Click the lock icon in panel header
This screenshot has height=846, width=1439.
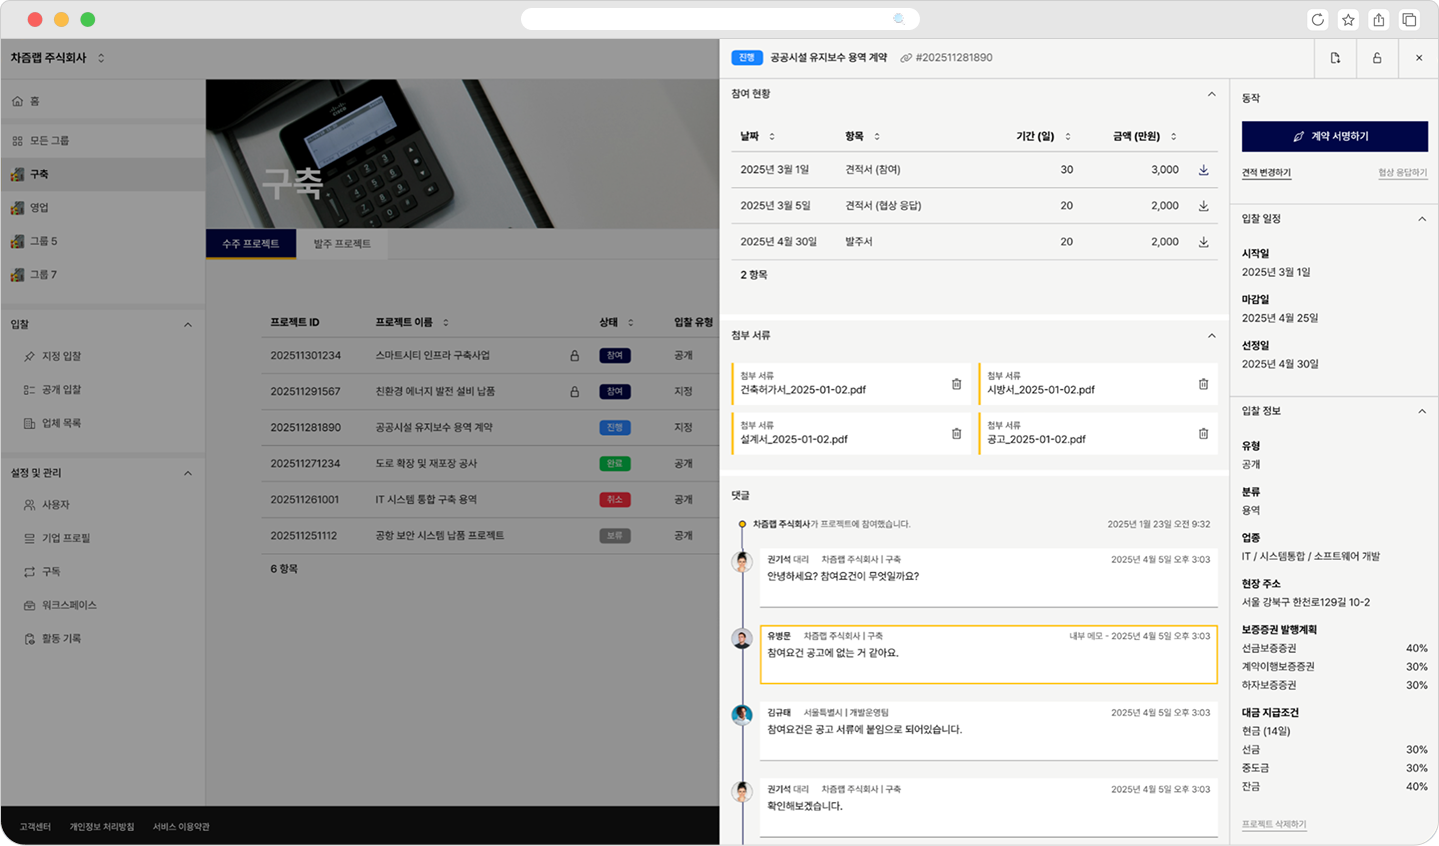coord(1377,58)
